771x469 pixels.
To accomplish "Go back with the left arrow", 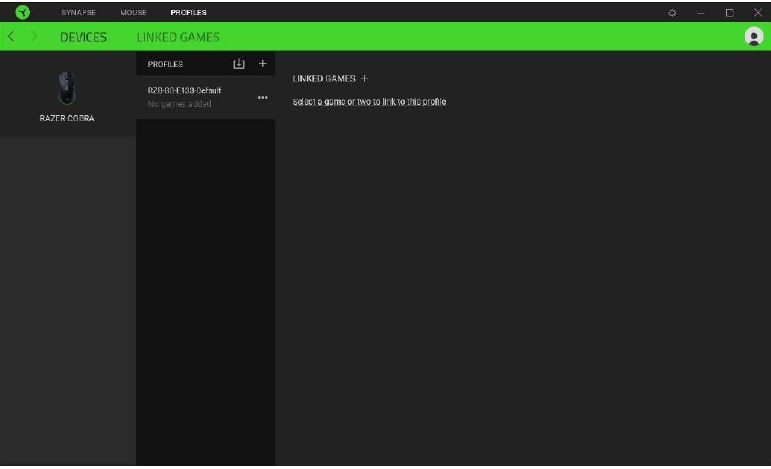I will click(x=11, y=37).
